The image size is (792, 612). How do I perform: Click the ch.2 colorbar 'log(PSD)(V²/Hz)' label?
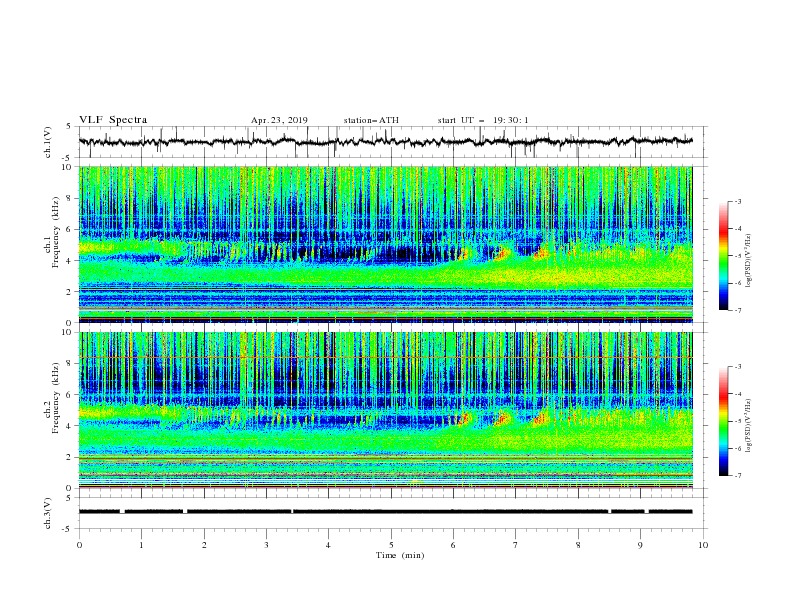pos(748,426)
